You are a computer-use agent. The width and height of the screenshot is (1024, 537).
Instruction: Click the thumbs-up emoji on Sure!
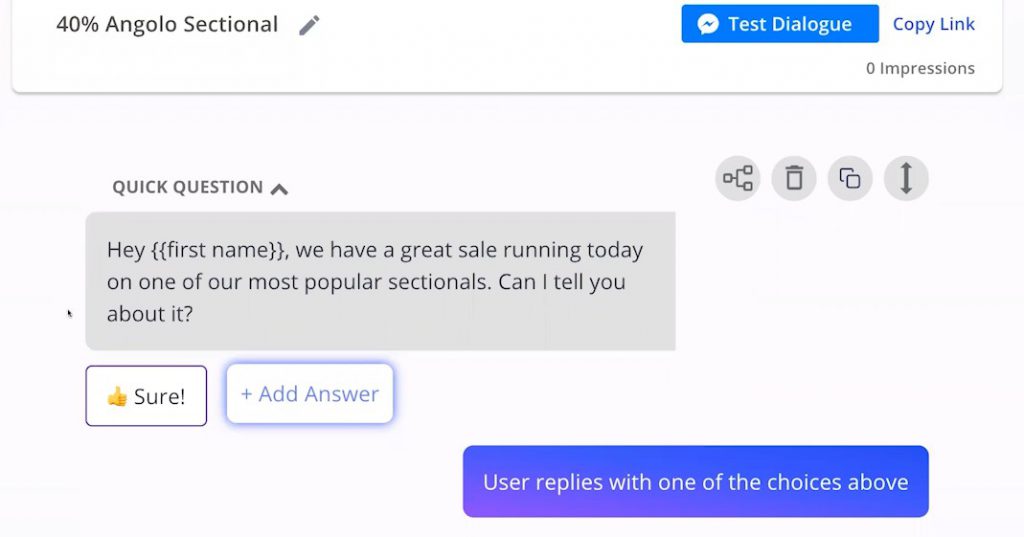tap(117, 396)
